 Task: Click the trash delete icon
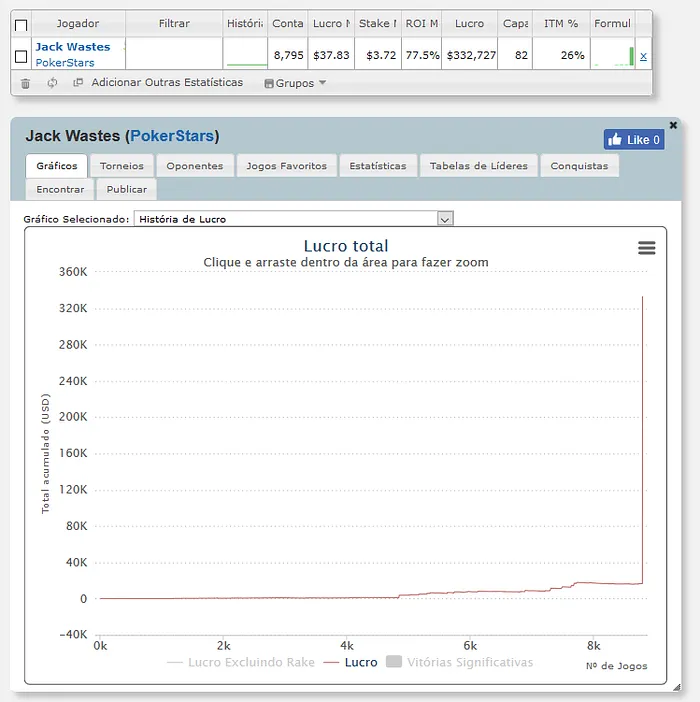[x=26, y=83]
